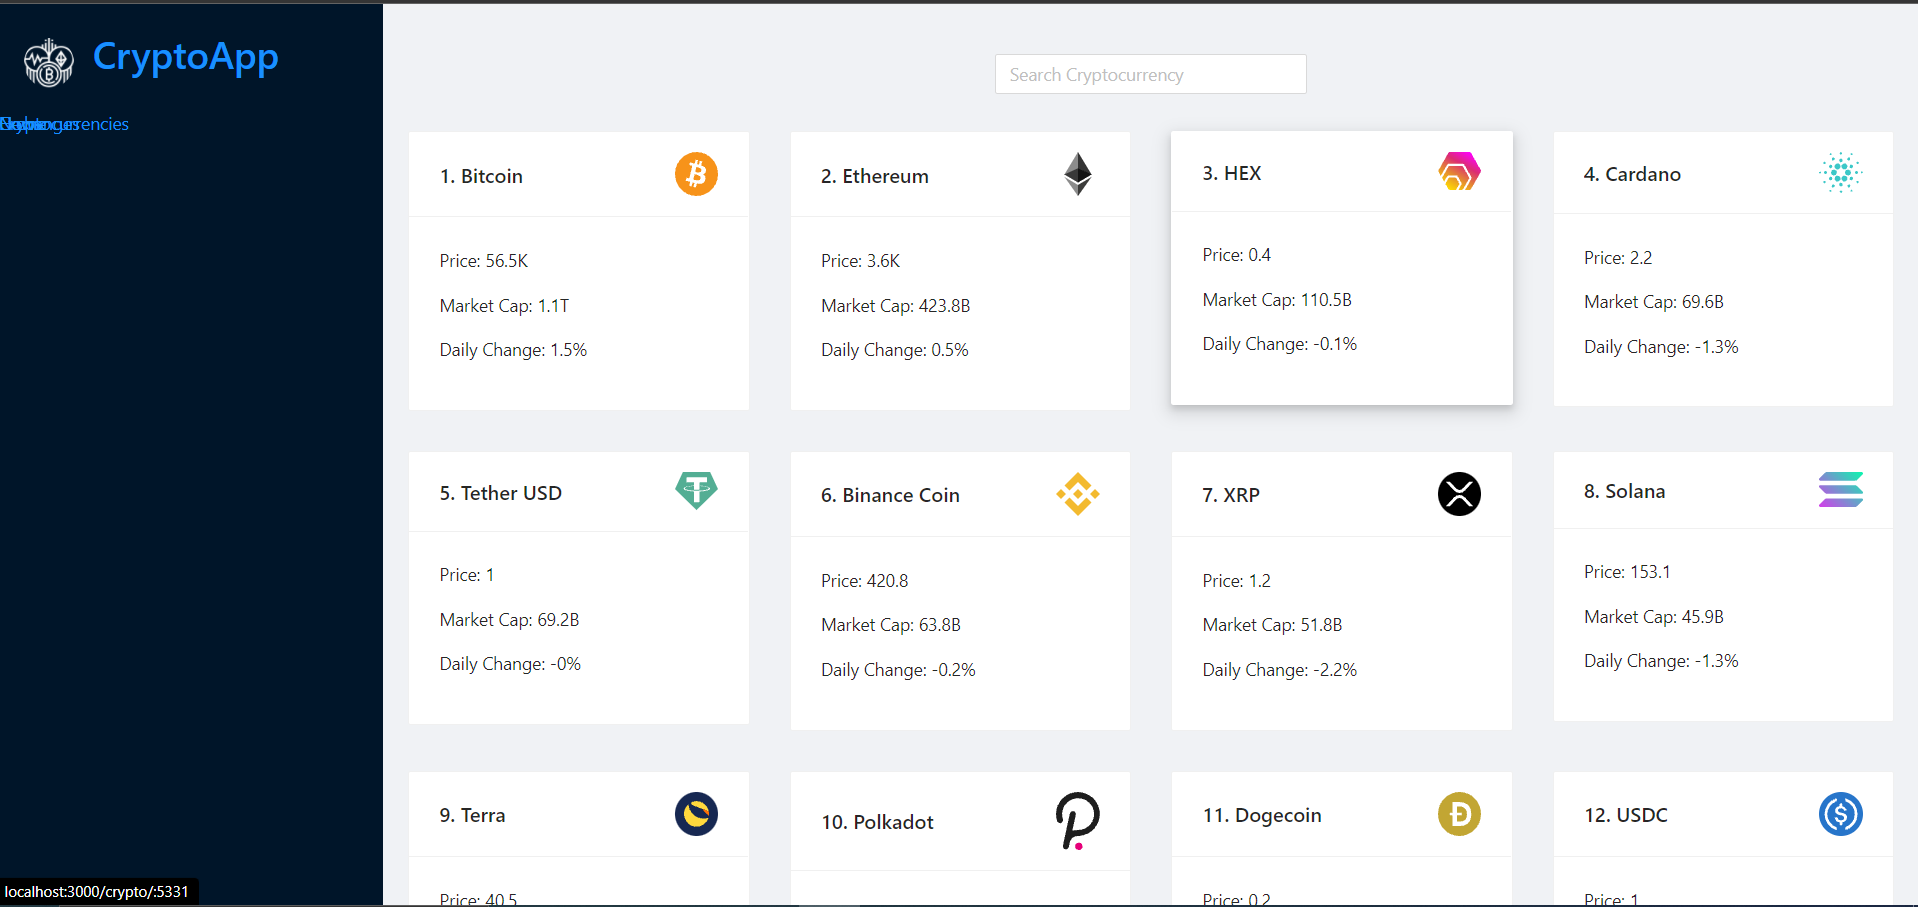Viewport: 1918px width, 907px height.
Task: Click Tether's Market Cap: 69.2B text
Action: pyautogui.click(x=509, y=620)
